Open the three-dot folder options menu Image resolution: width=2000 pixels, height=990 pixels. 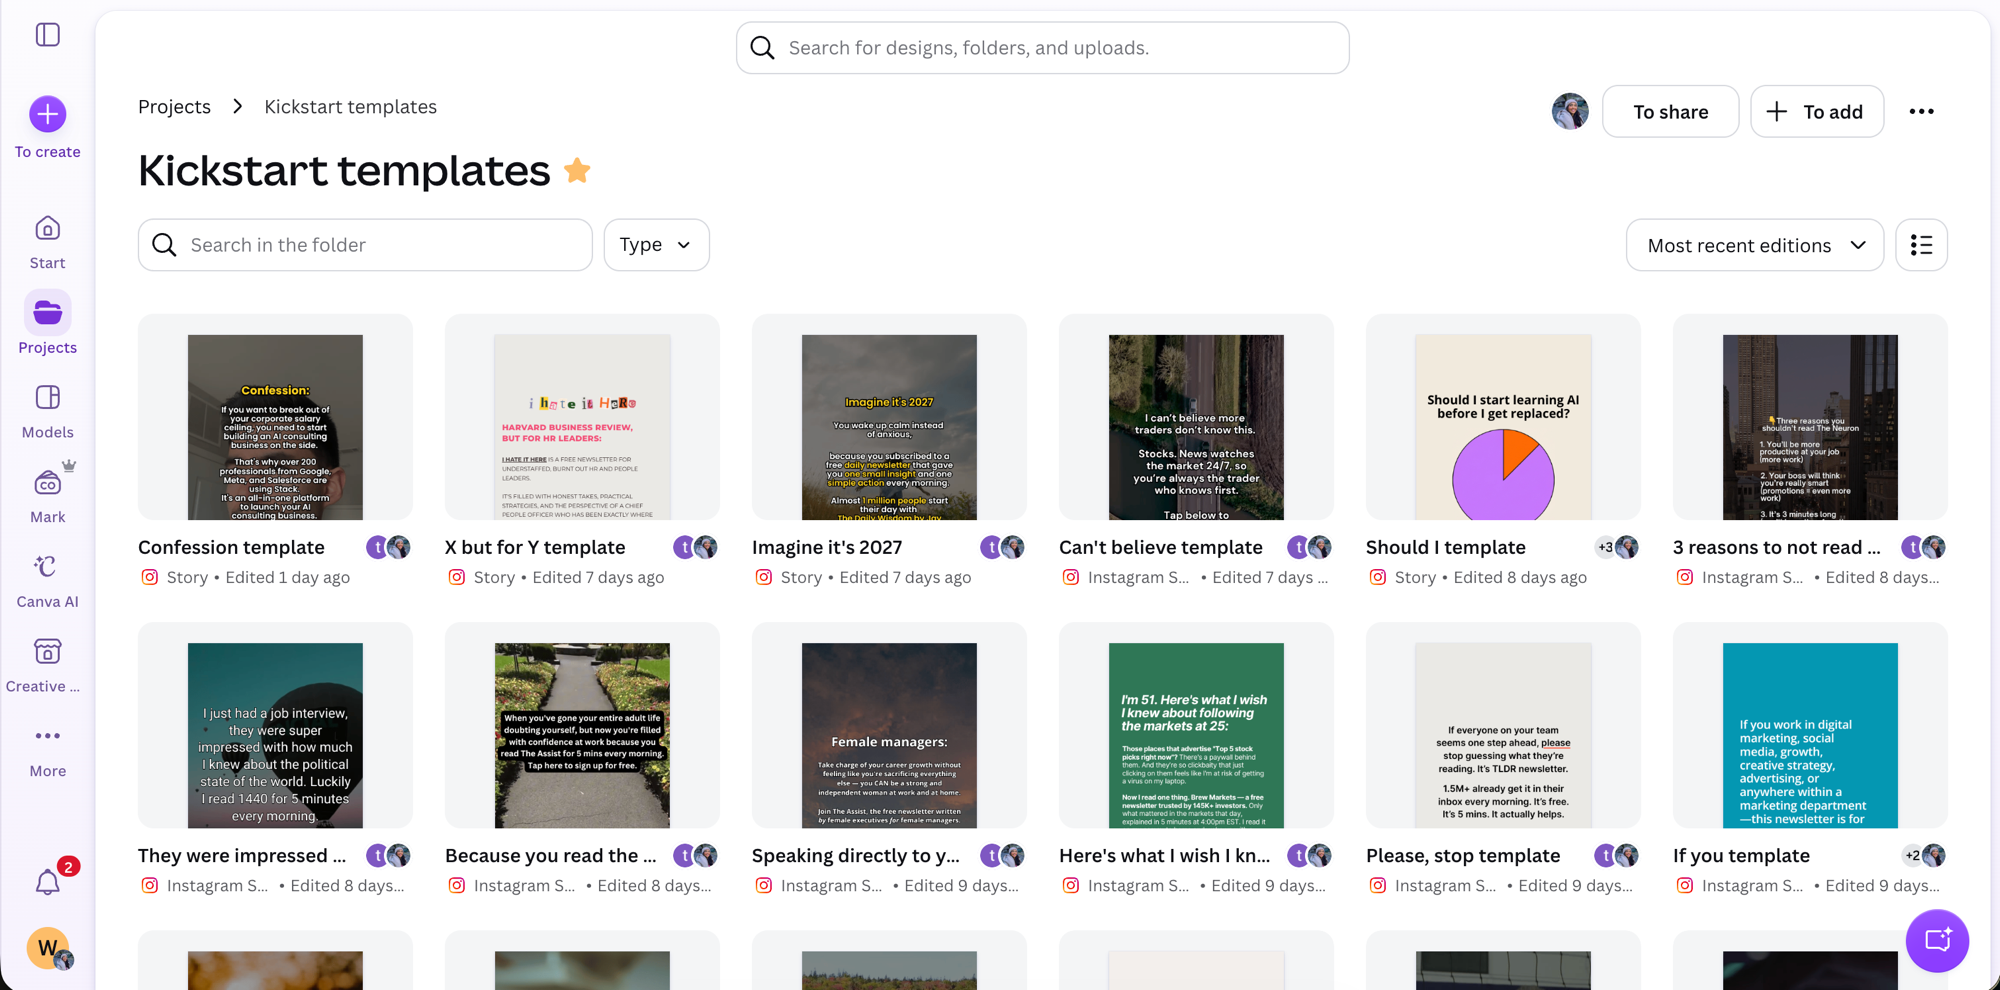click(x=1921, y=112)
